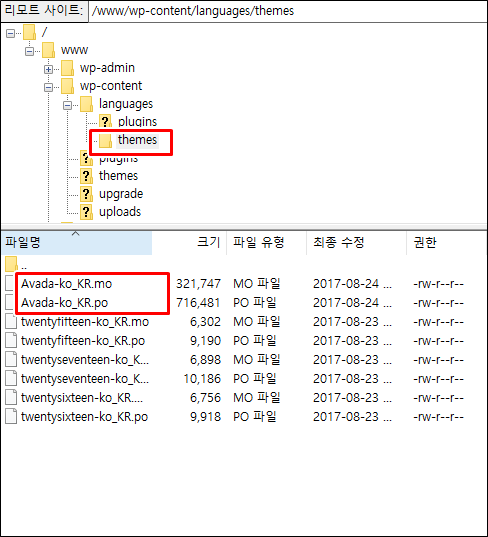Image resolution: width=488 pixels, height=537 pixels.
Task: Select plugins folder under languages
Action: pos(137,122)
